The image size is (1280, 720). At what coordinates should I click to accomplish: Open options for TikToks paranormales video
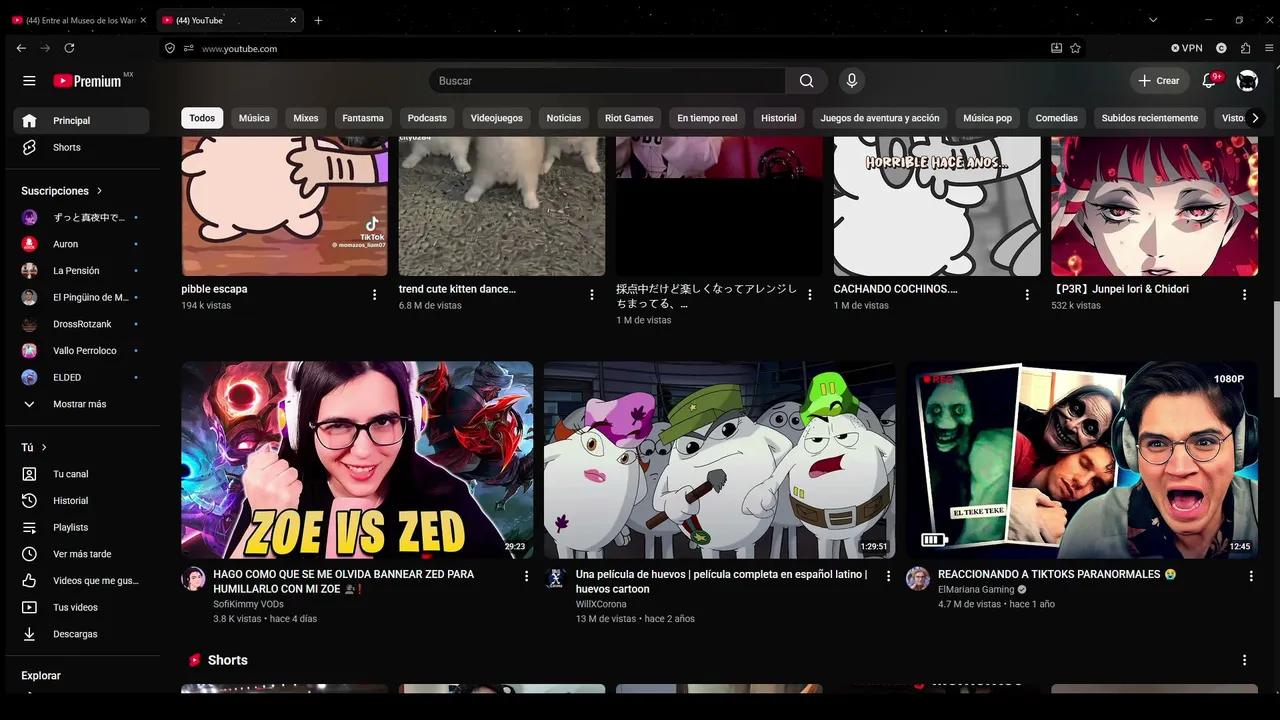pos(1251,576)
